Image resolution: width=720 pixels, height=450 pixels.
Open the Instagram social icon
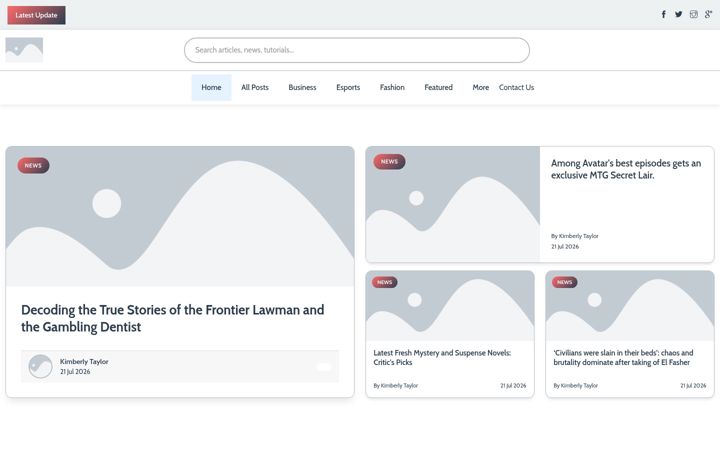(x=693, y=14)
